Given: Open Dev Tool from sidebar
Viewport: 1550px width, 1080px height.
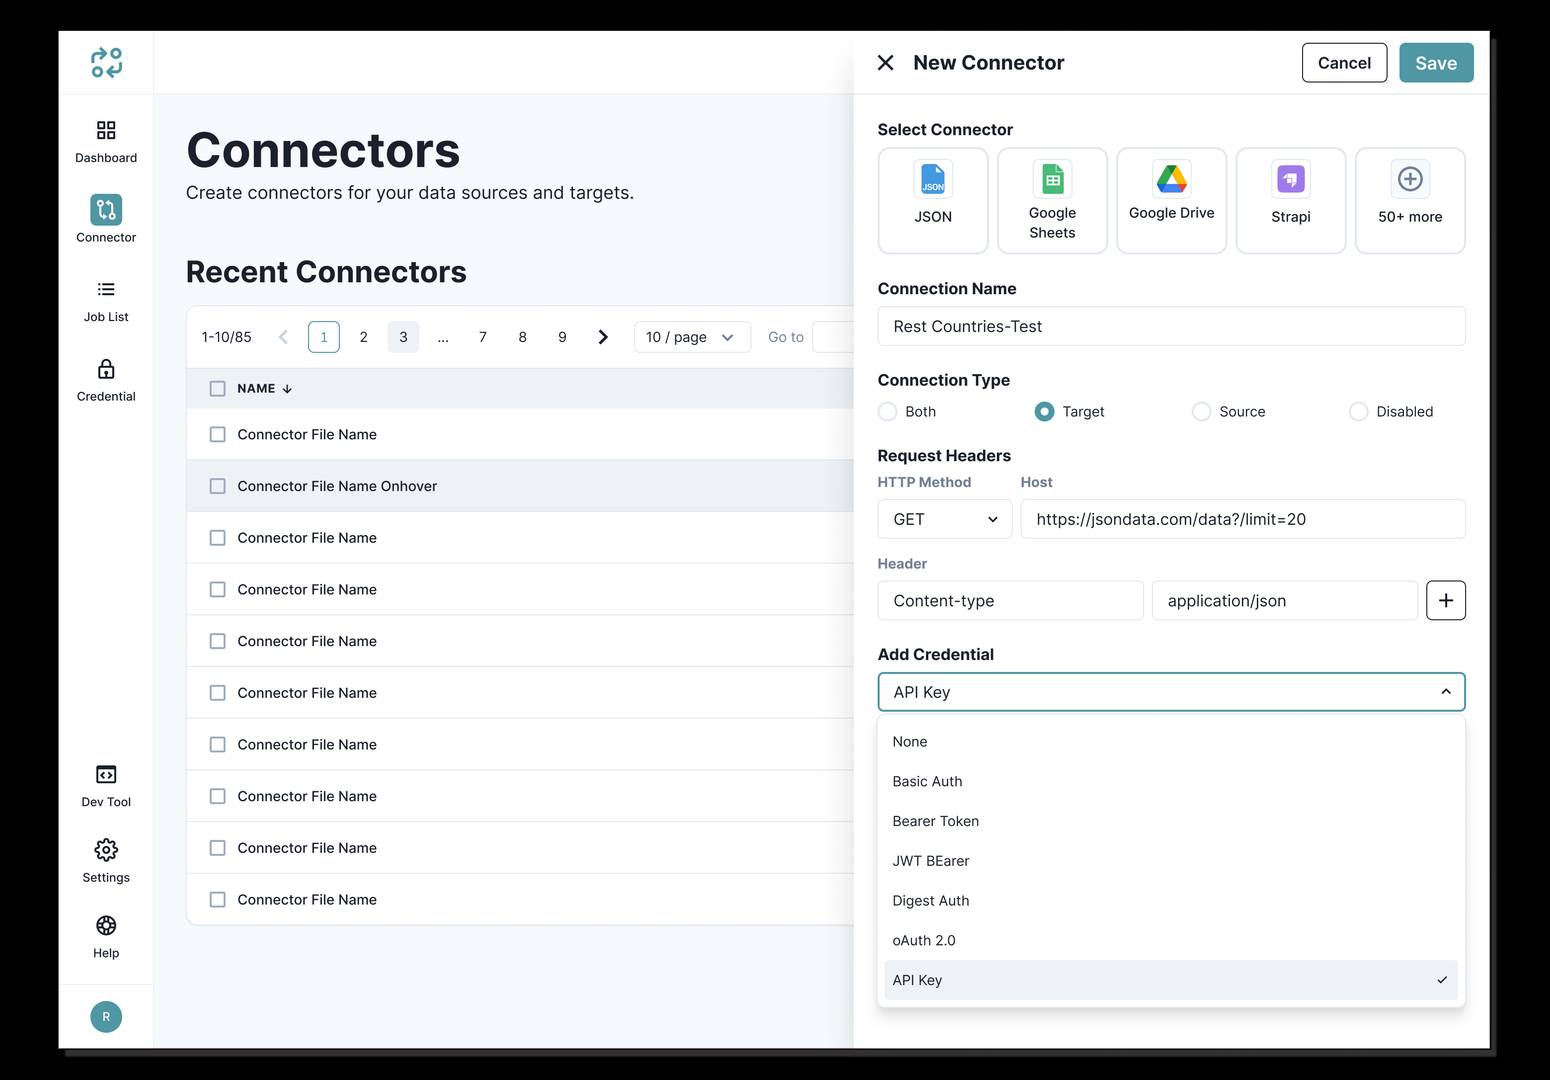Looking at the screenshot, I should (106, 775).
